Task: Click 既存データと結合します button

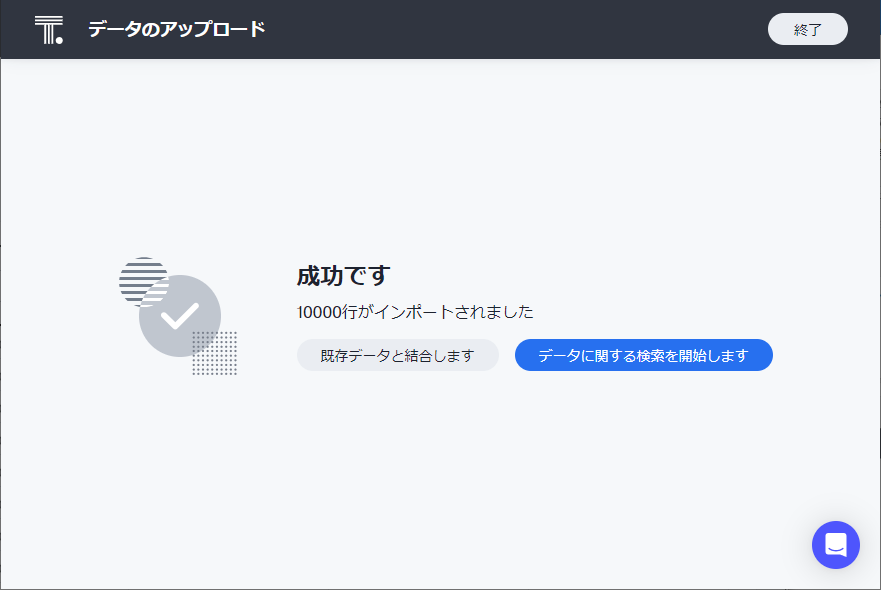Action: tap(397, 355)
